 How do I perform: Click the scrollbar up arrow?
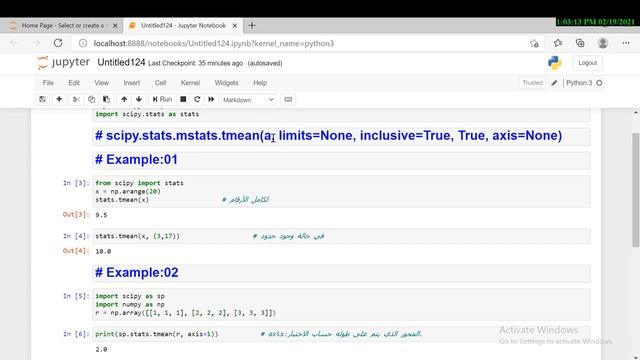636,113
